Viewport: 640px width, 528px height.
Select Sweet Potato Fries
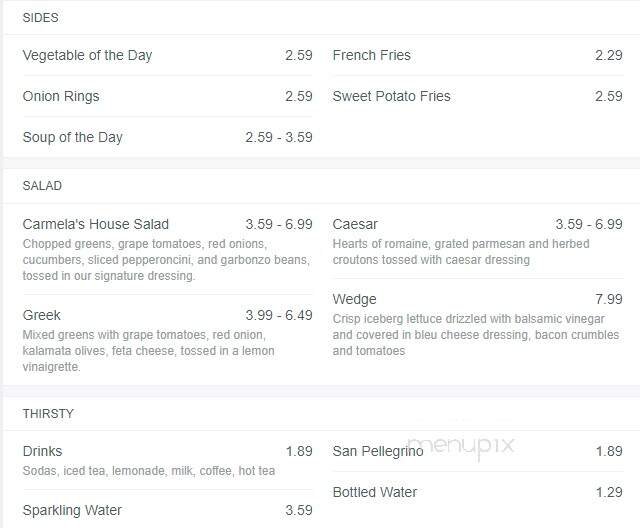391,96
